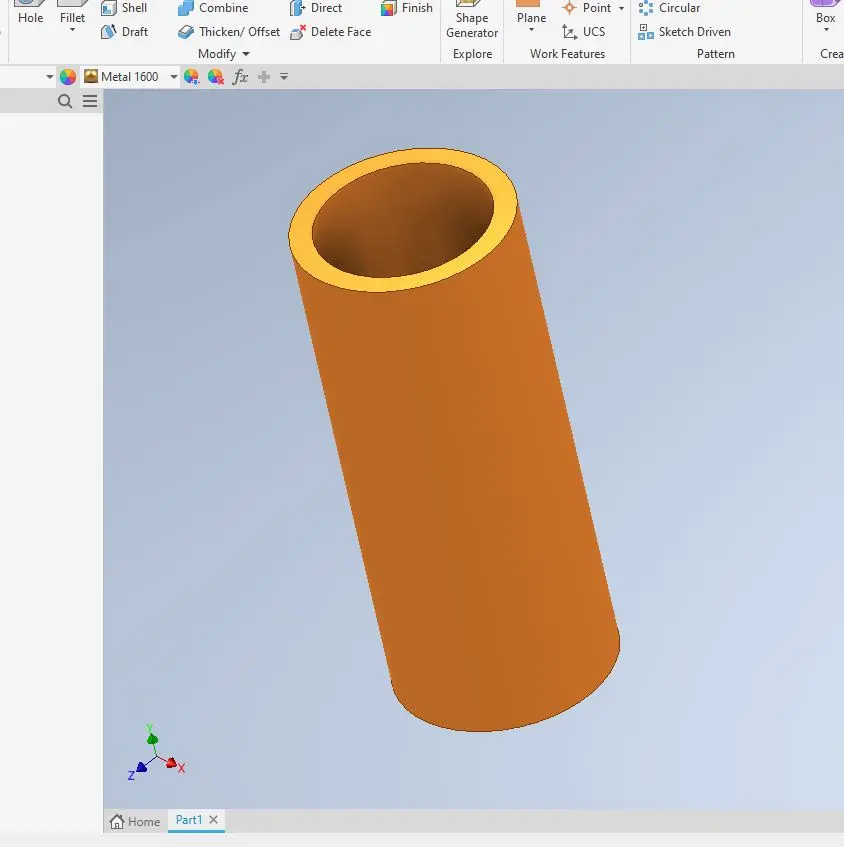Image resolution: width=844 pixels, height=847 pixels.
Task: Close the Part1 document tab
Action: click(213, 820)
